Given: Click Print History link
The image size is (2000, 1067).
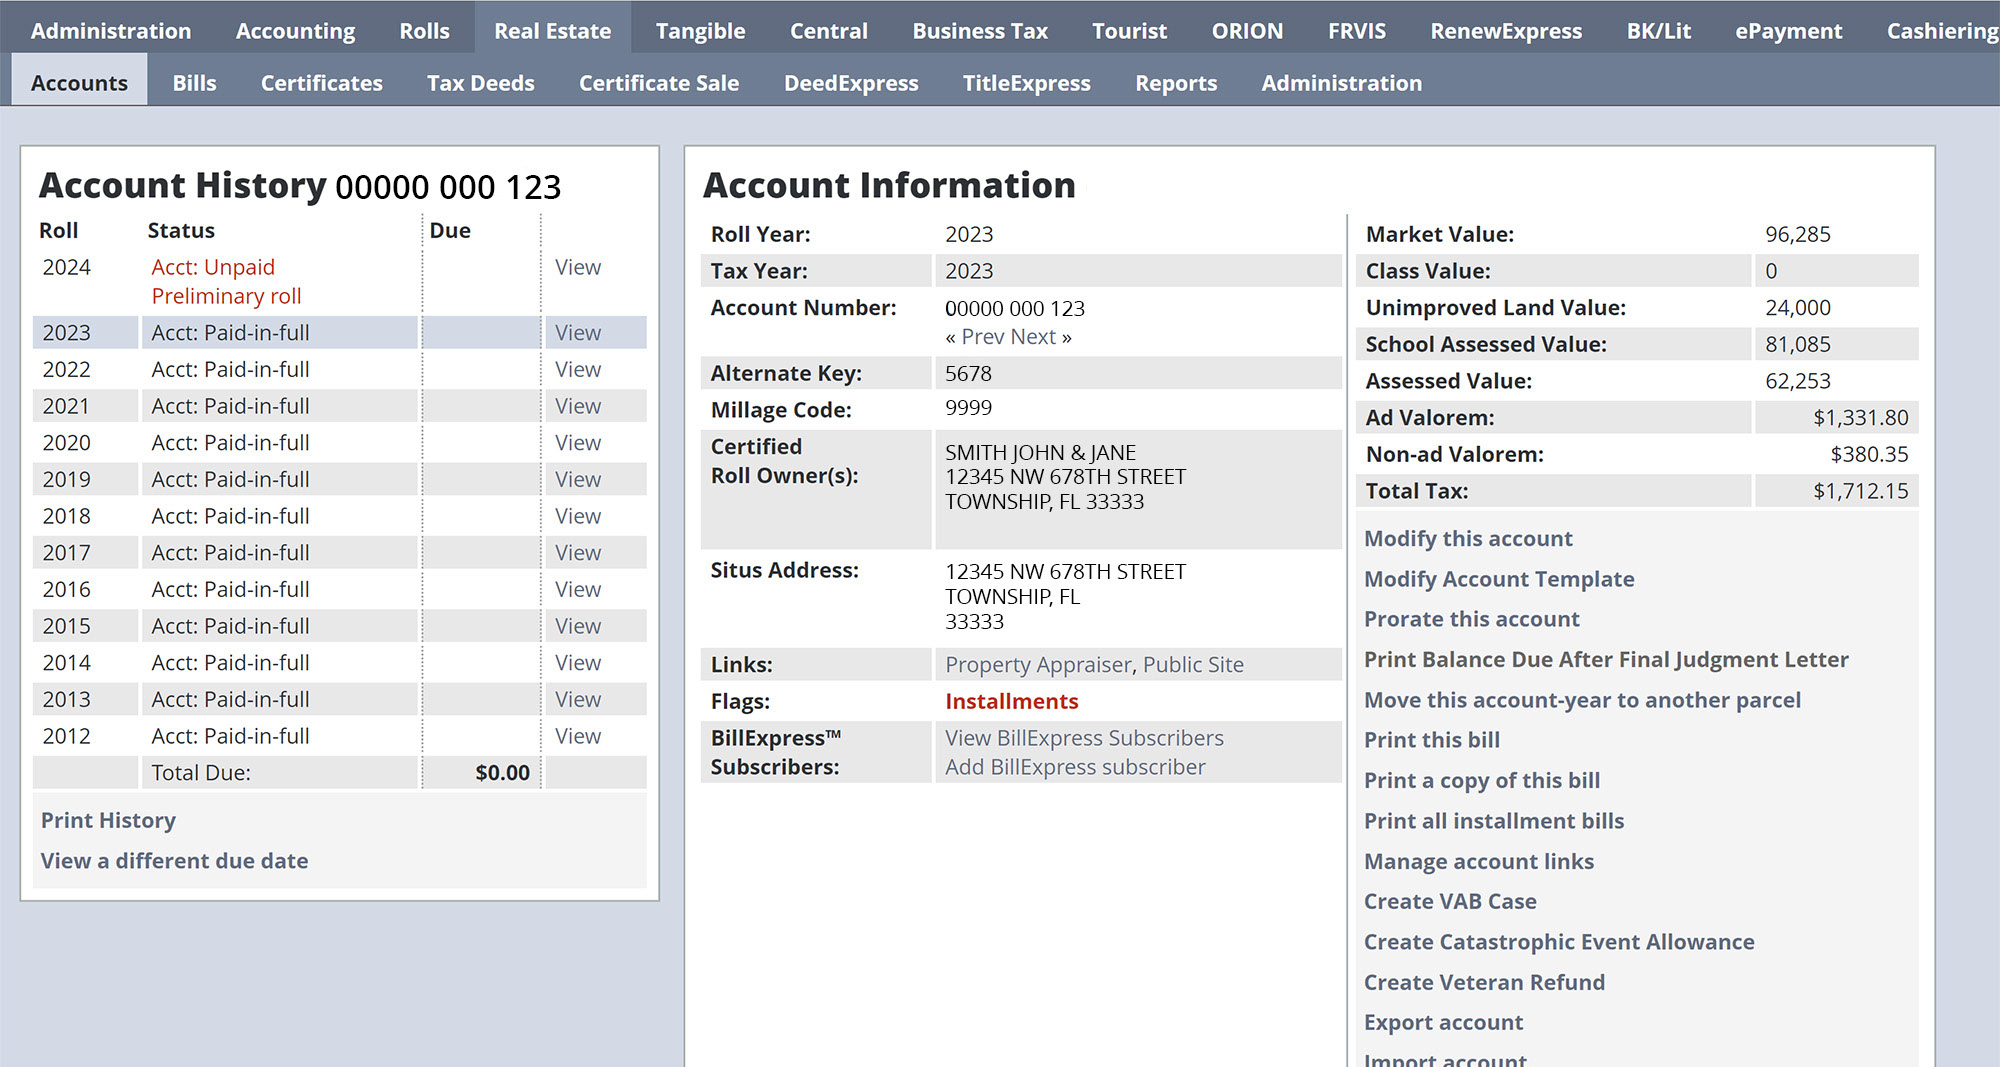Looking at the screenshot, I should pos(108,820).
